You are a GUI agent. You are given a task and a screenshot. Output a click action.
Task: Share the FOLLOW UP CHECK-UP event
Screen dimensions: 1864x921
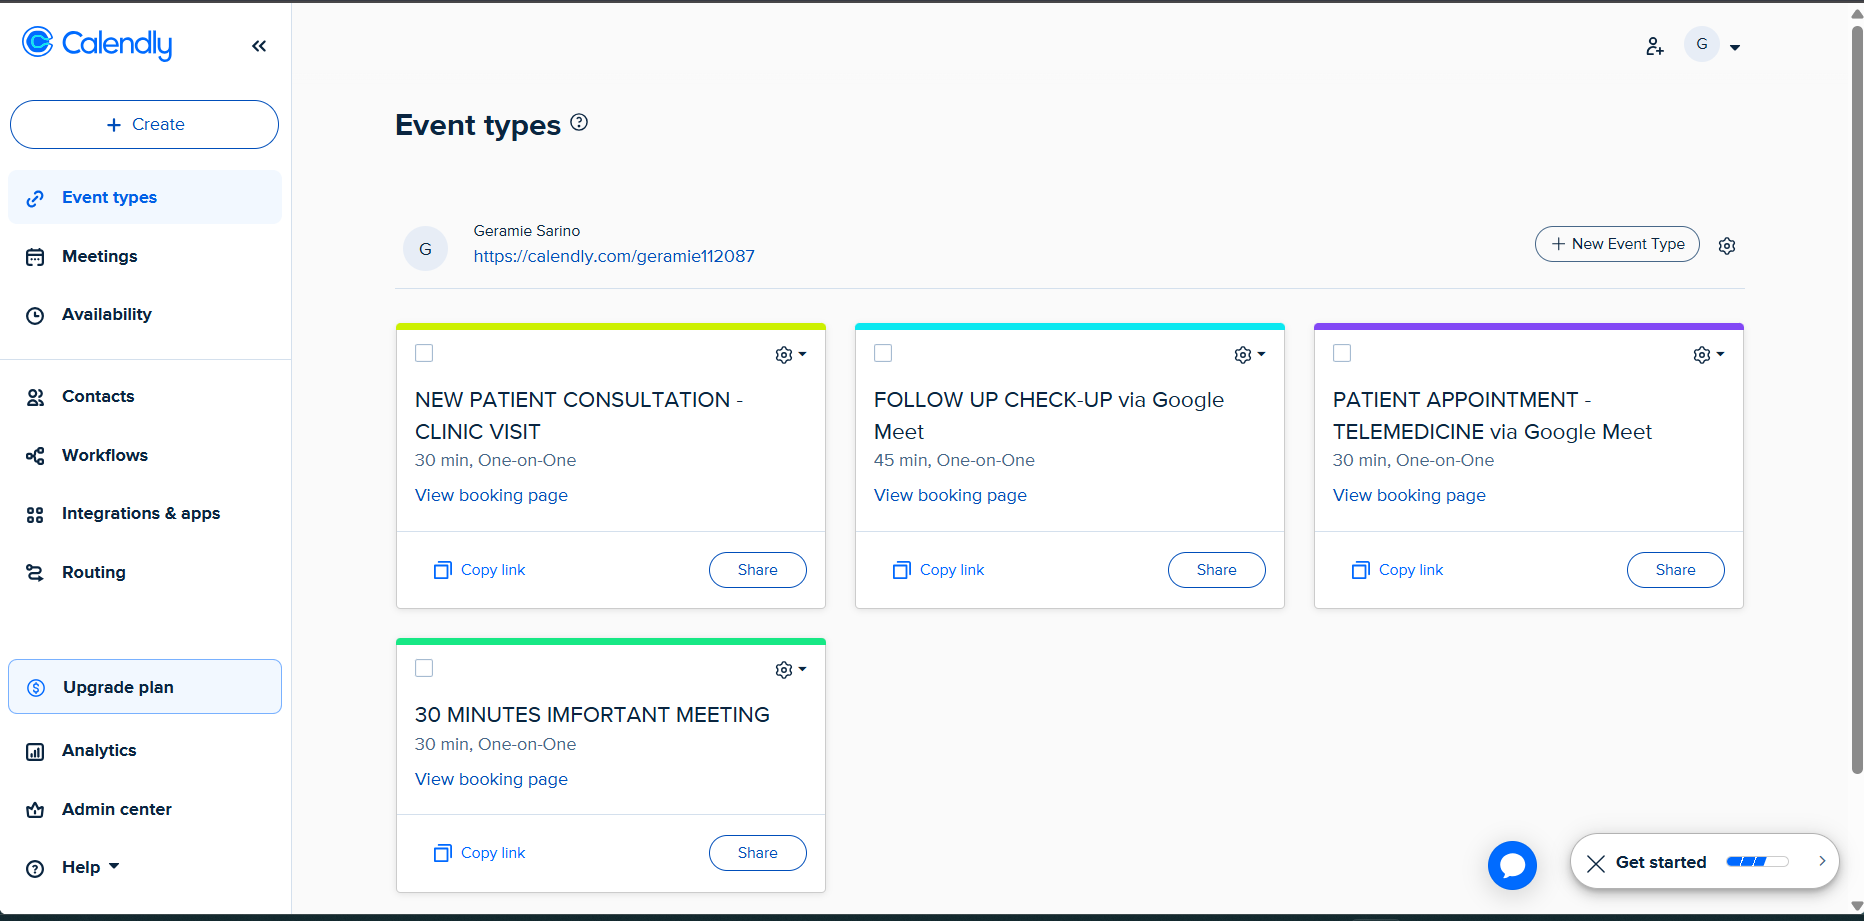[1217, 570]
